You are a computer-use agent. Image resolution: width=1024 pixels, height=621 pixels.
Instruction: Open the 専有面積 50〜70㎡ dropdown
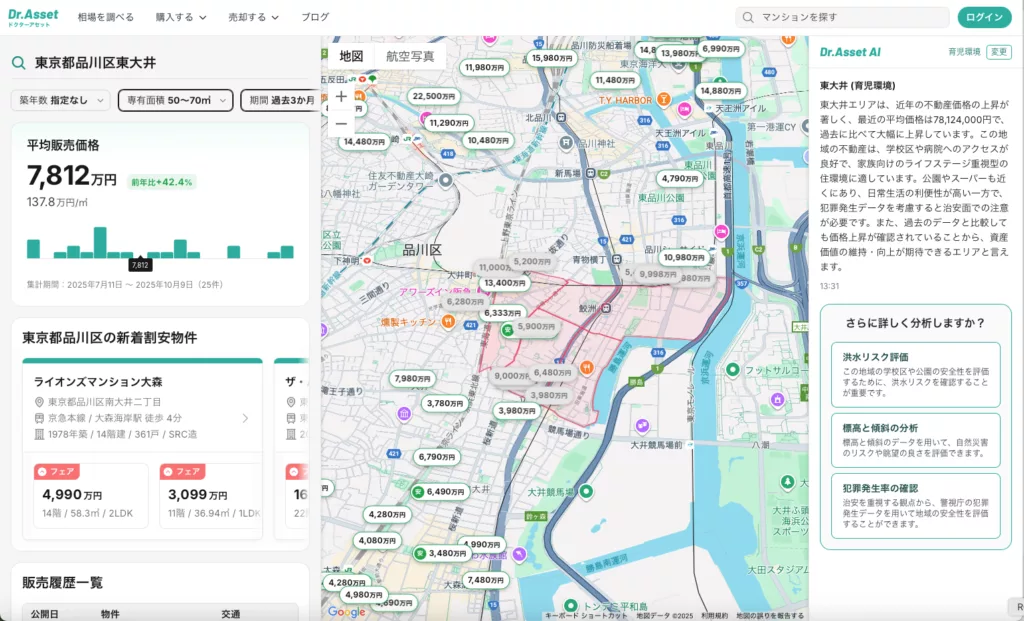pyautogui.click(x=175, y=100)
